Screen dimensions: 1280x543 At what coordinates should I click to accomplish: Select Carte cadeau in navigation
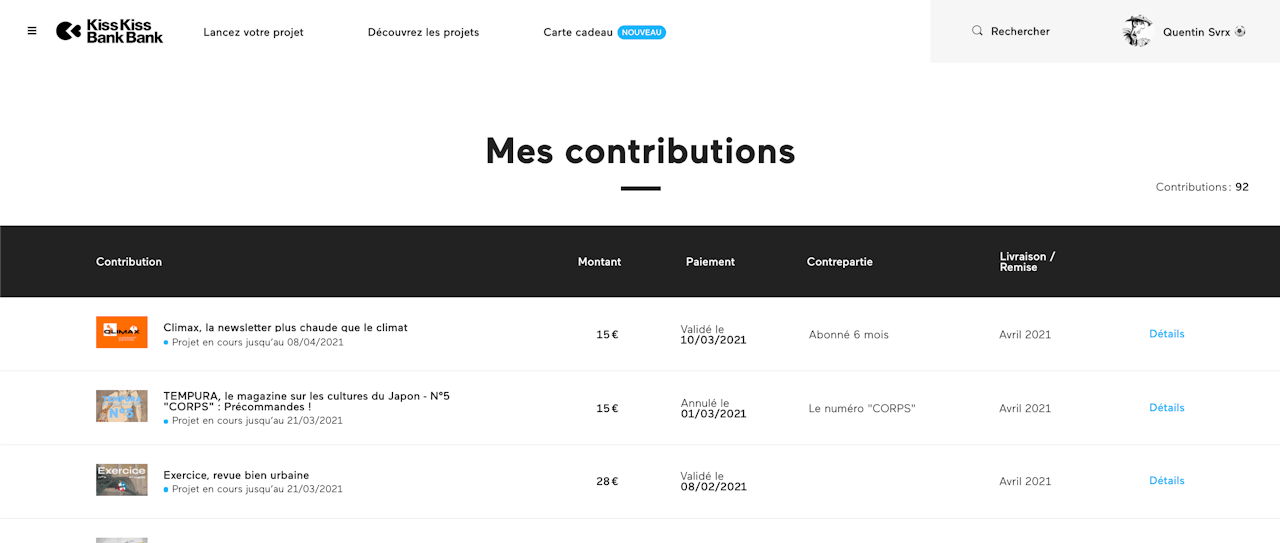pyautogui.click(x=578, y=32)
